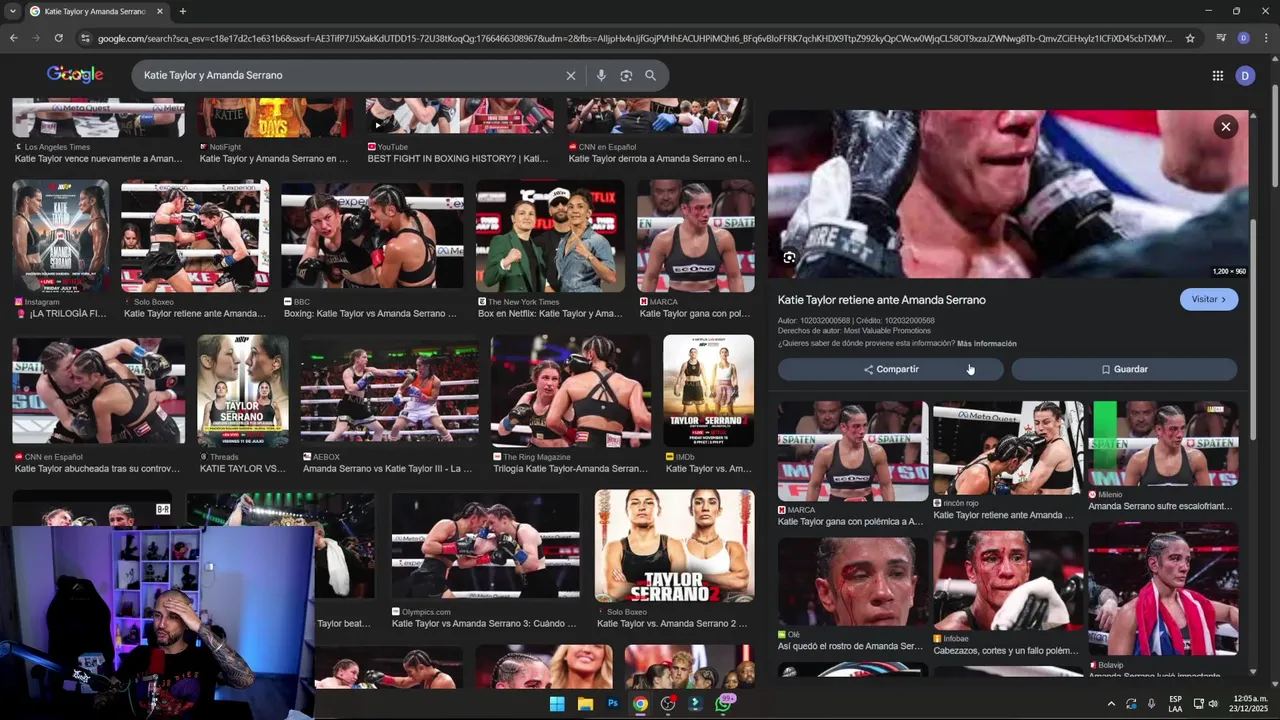Image resolution: width=1280 pixels, height=720 pixels.
Task: Go back with browser back arrow
Action: click(13, 38)
